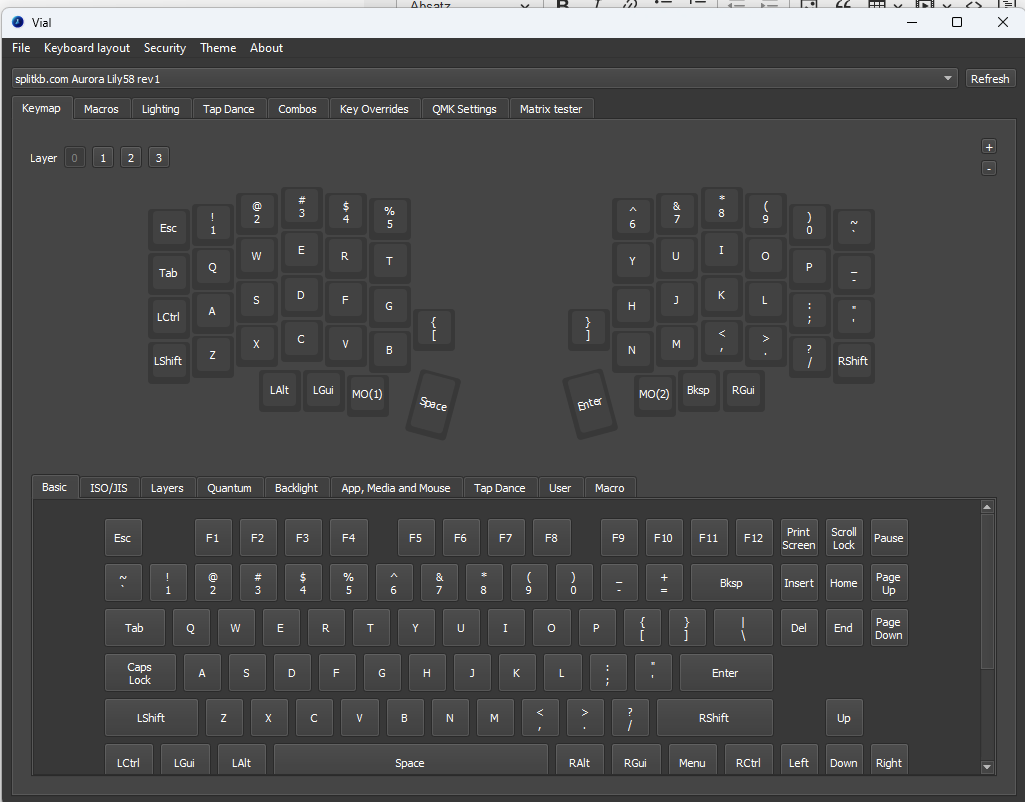Open the Matrix tester tab
The height and width of the screenshot is (802, 1025).
[x=550, y=109]
